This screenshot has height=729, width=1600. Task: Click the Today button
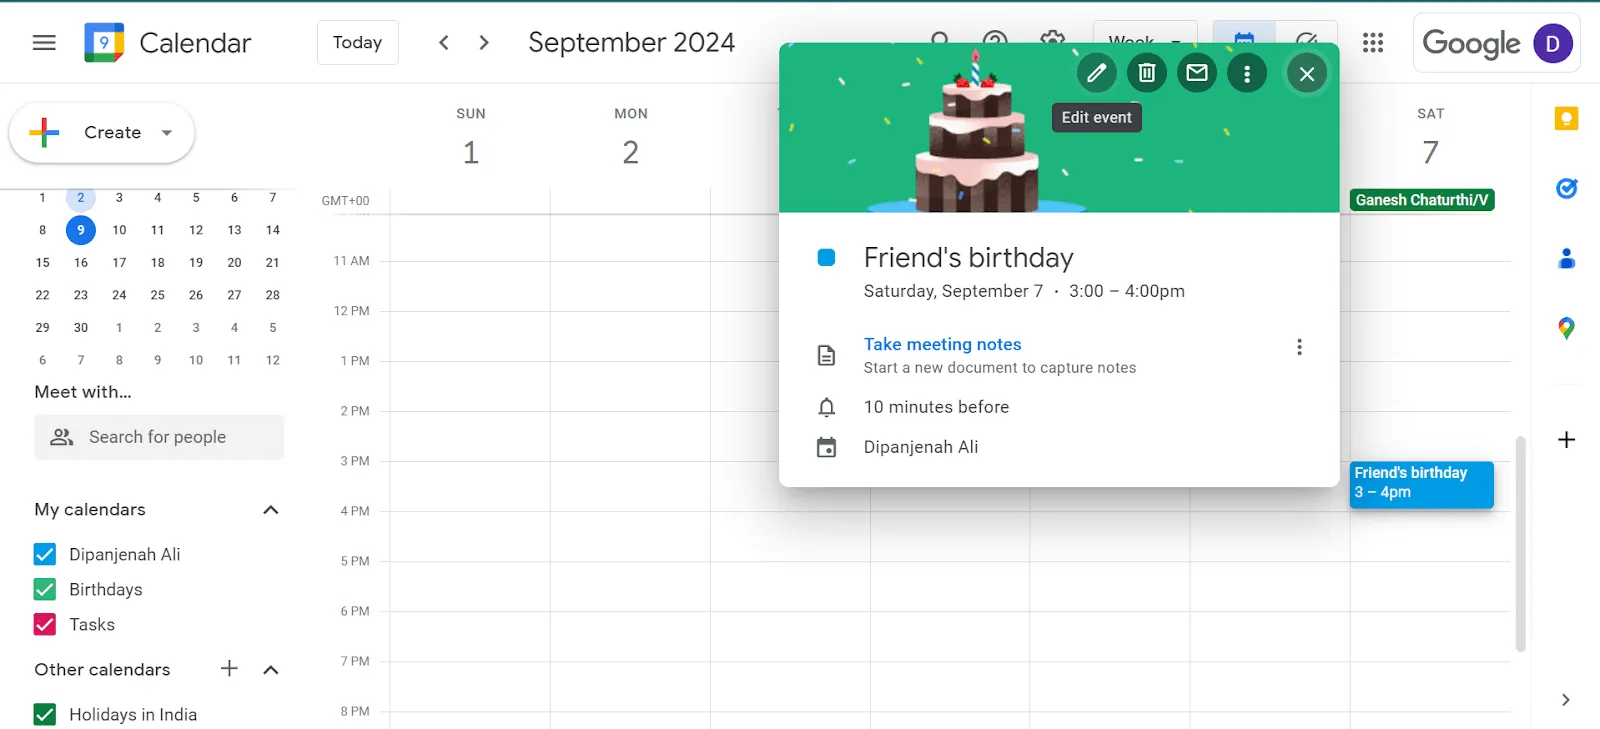pyautogui.click(x=358, y=43)
